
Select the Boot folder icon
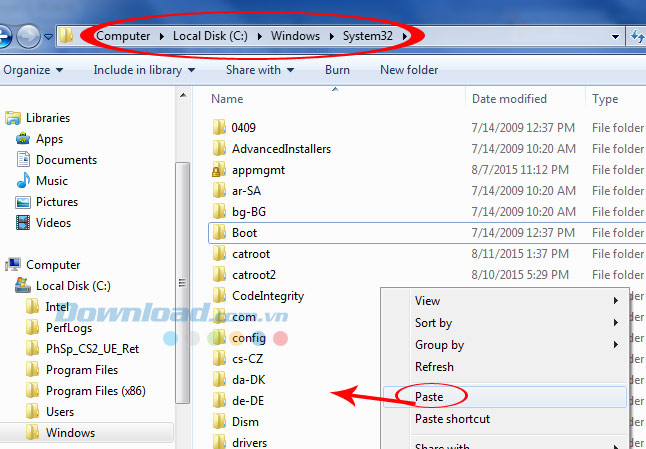tap(219, 233)
